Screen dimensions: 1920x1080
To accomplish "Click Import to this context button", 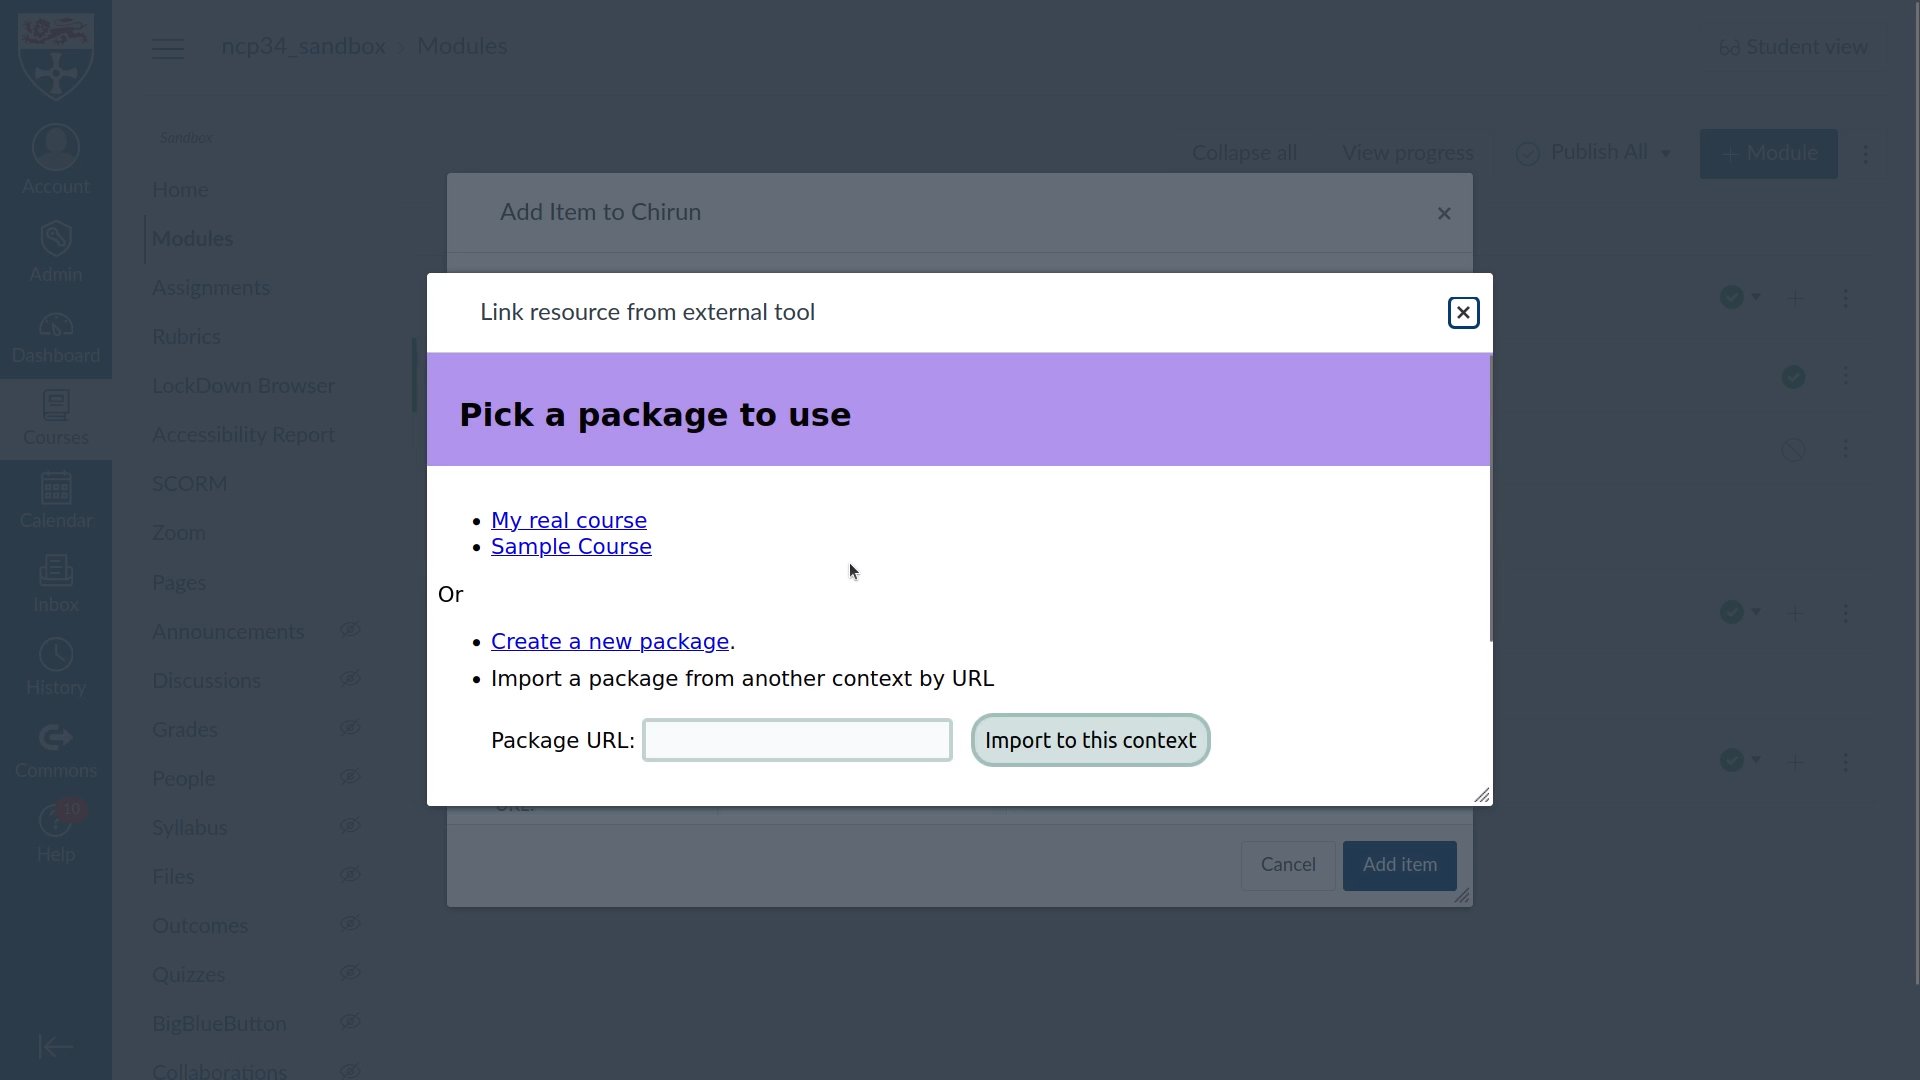I will [1091, 738].
